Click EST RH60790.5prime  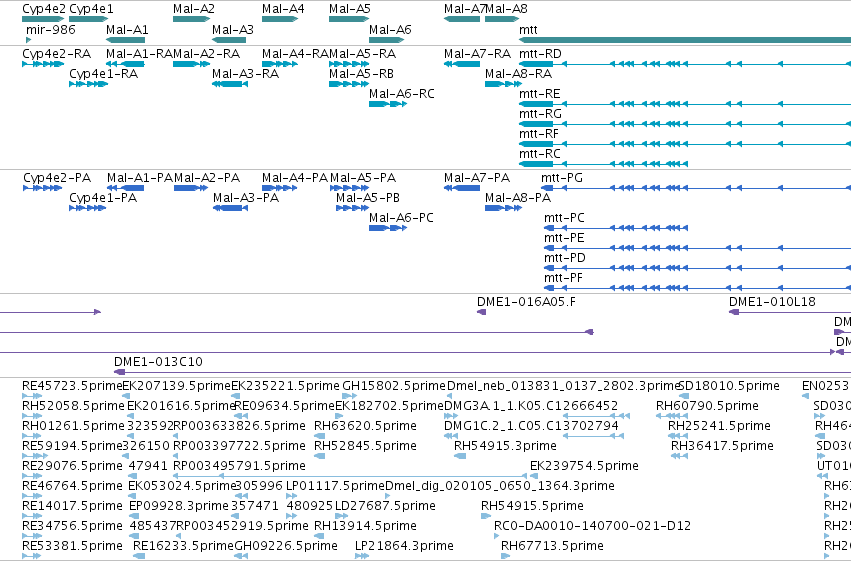[x=672, y=416]
